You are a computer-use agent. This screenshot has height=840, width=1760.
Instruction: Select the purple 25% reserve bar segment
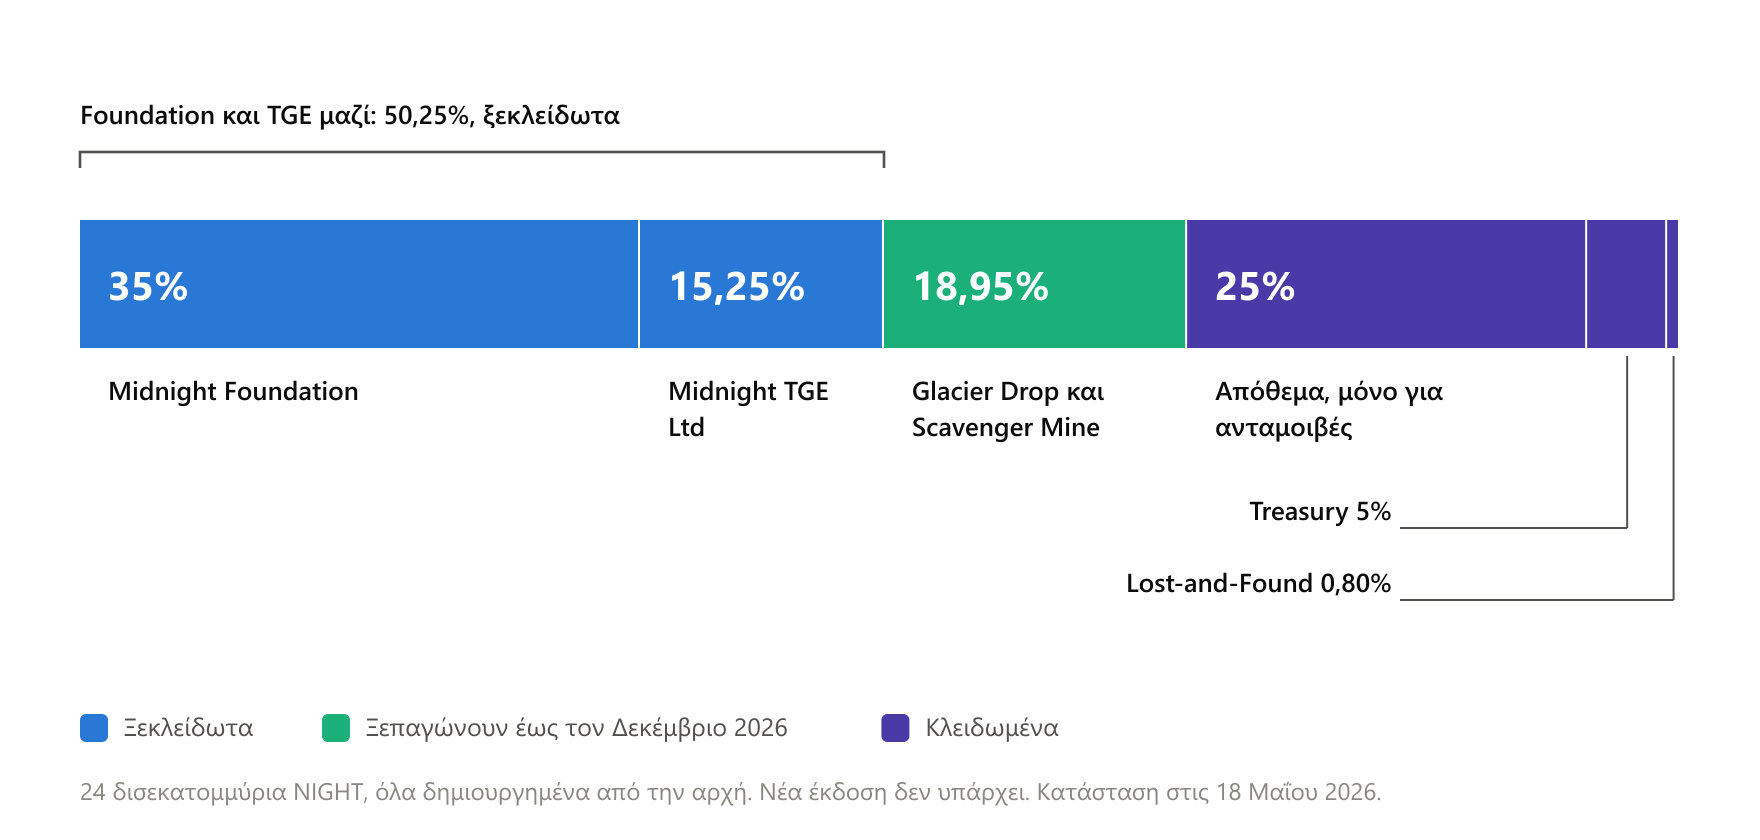(x=1386, y=284)
